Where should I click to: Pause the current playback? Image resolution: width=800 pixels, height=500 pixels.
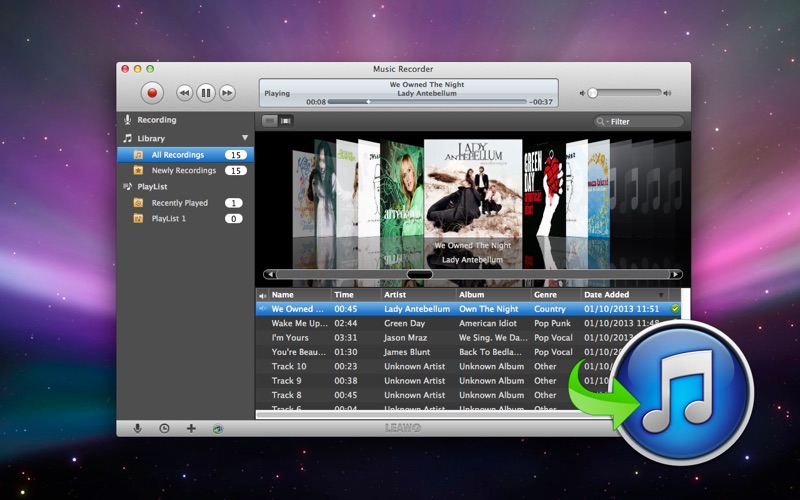[206, 93]
